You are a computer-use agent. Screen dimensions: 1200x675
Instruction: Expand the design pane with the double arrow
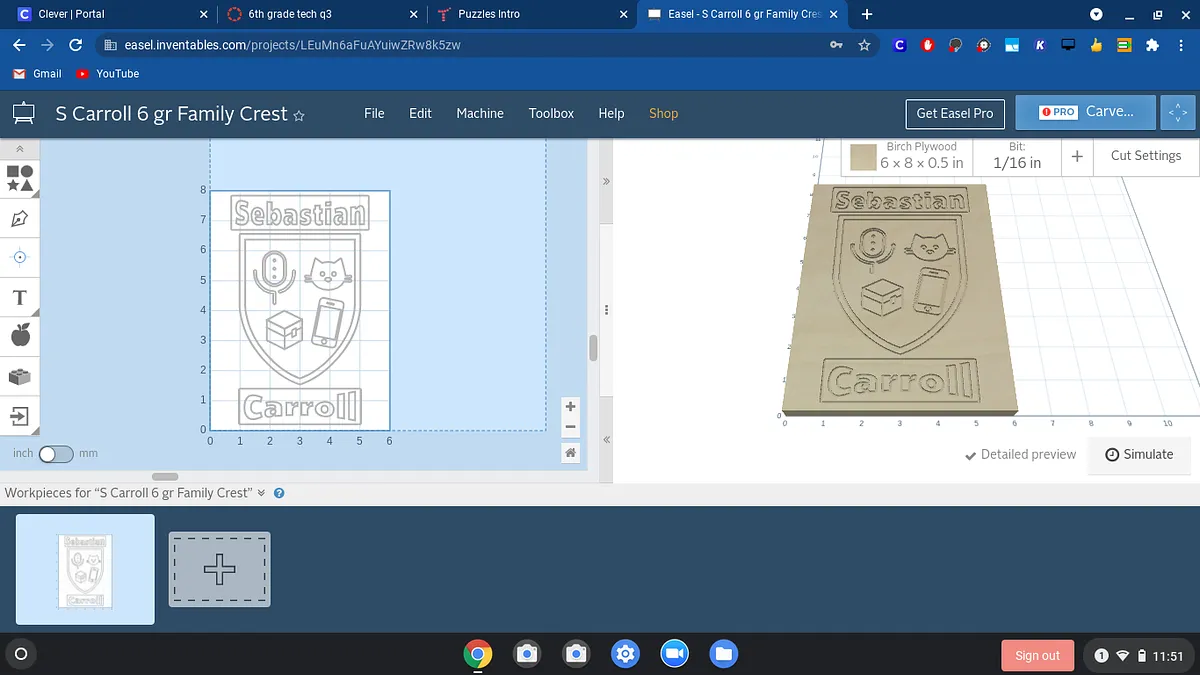tap(605, 182)
